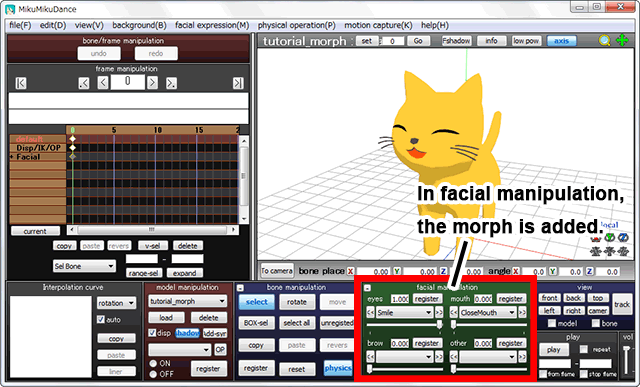Image resolution: width=640 pixels, height=387 pixels.
Task: Enable the bone view checkbox
Action: (596, 323)
